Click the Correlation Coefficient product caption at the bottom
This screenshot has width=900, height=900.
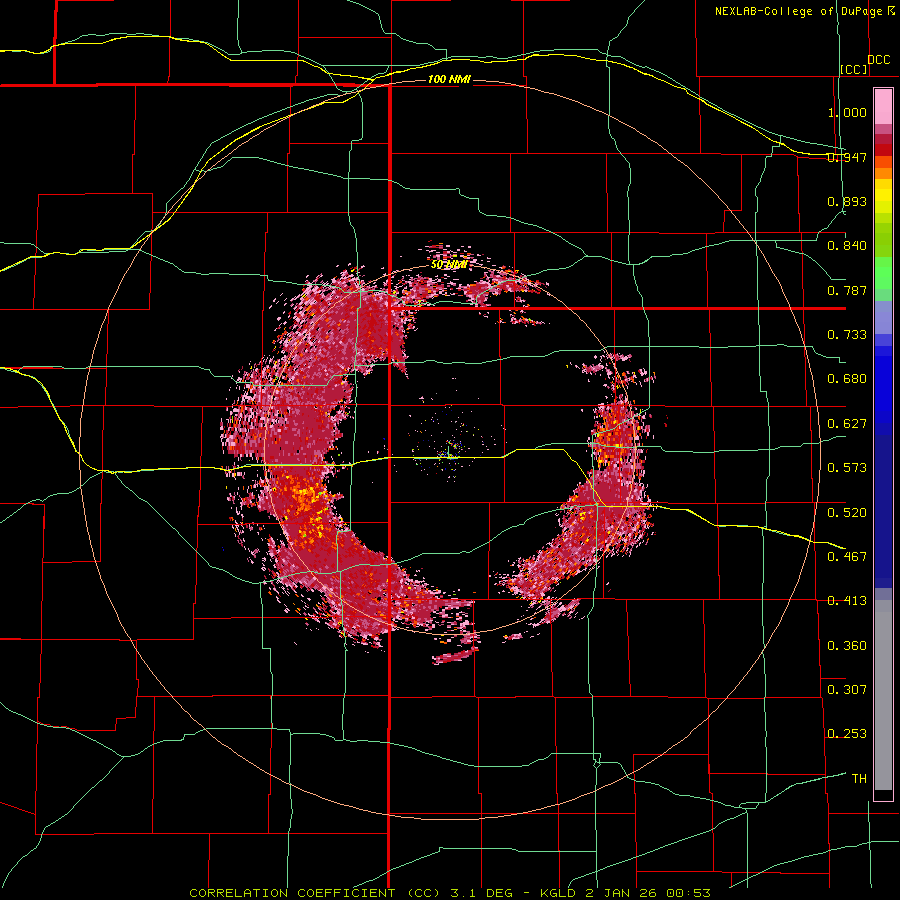[x=450, y=893]
